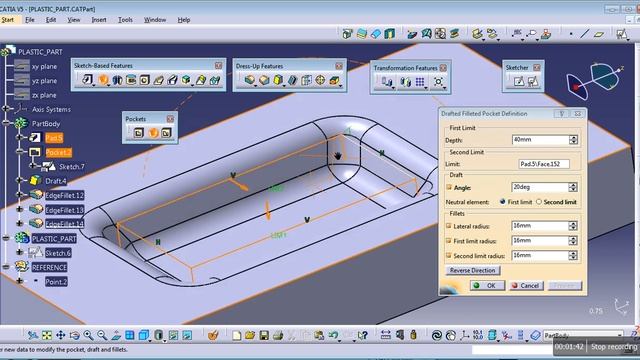Click the Rectangular Pattern grid icon
Image resolution: width=640 pixels, height=360 pixels.
pos(420,82)
